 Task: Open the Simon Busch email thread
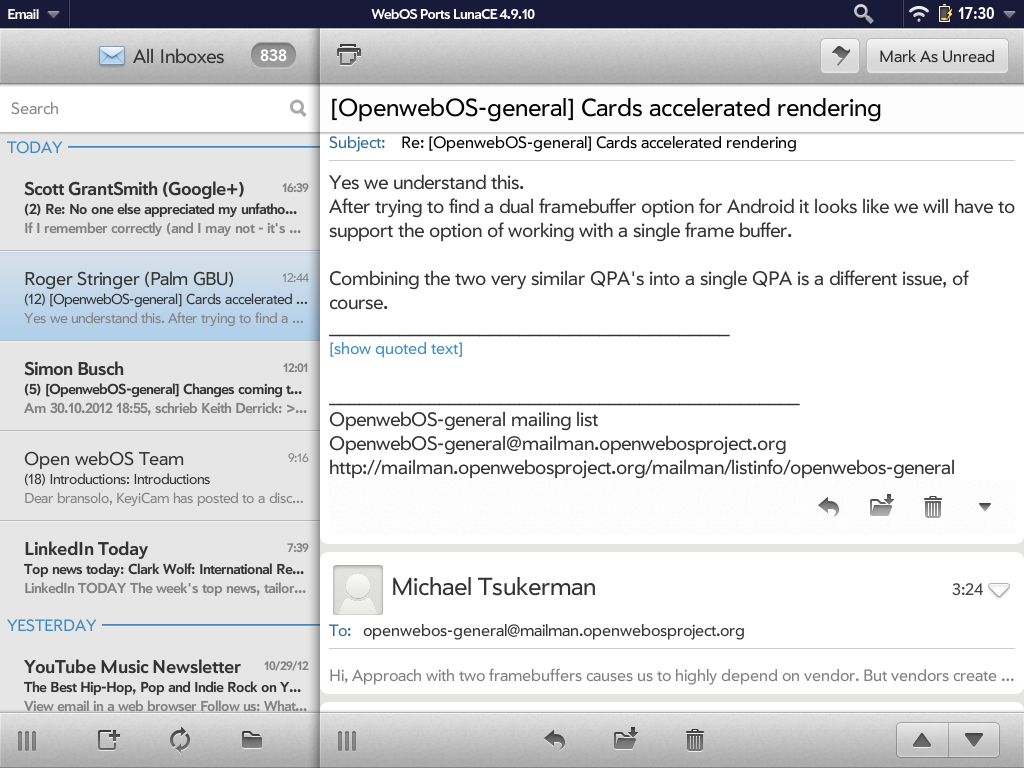[x=160, y=387]
